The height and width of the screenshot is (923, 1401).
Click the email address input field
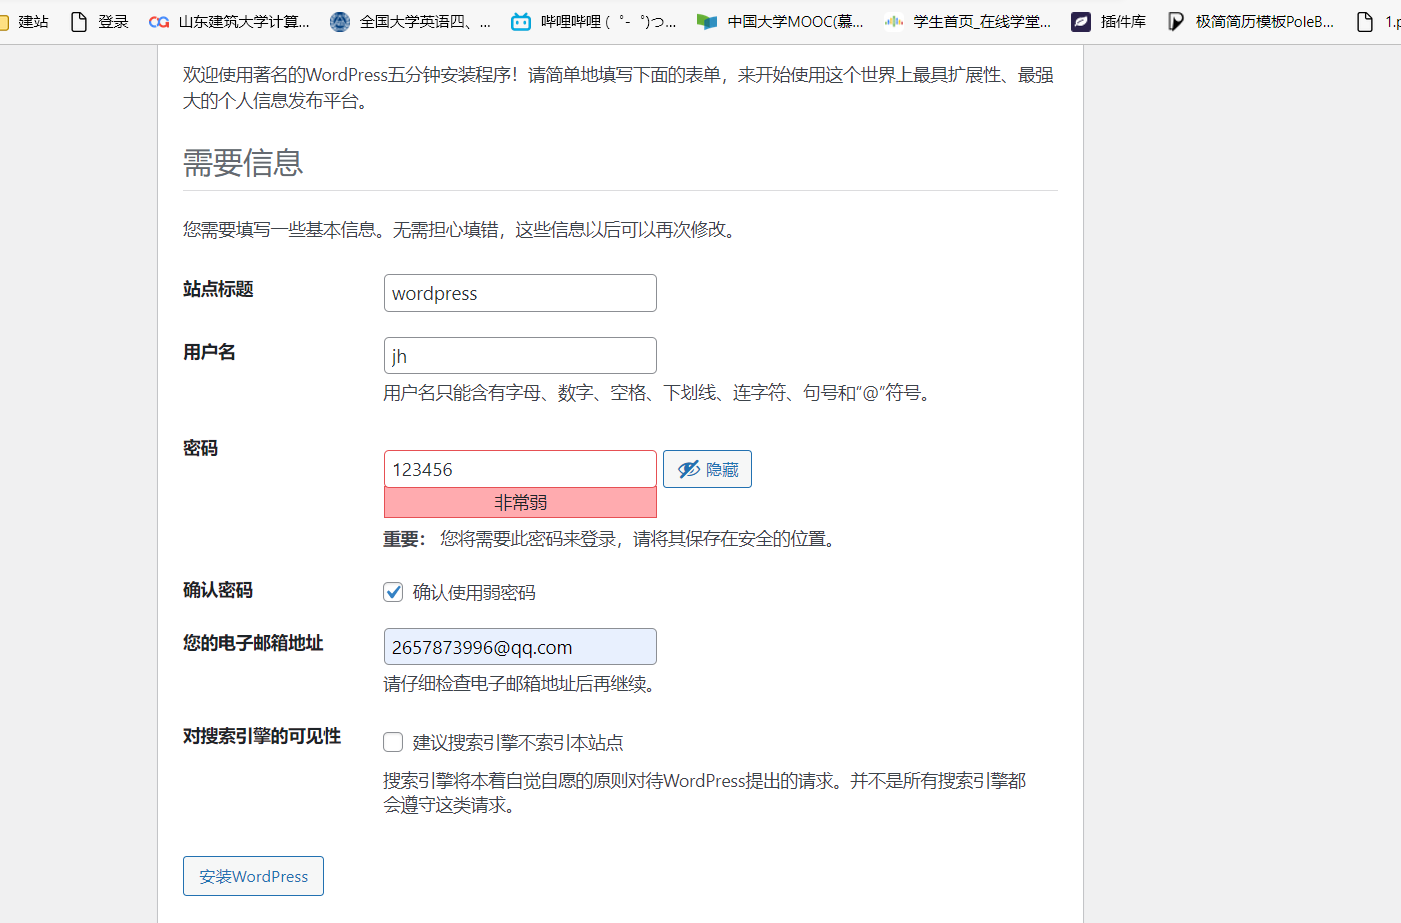tap(520, 647)
